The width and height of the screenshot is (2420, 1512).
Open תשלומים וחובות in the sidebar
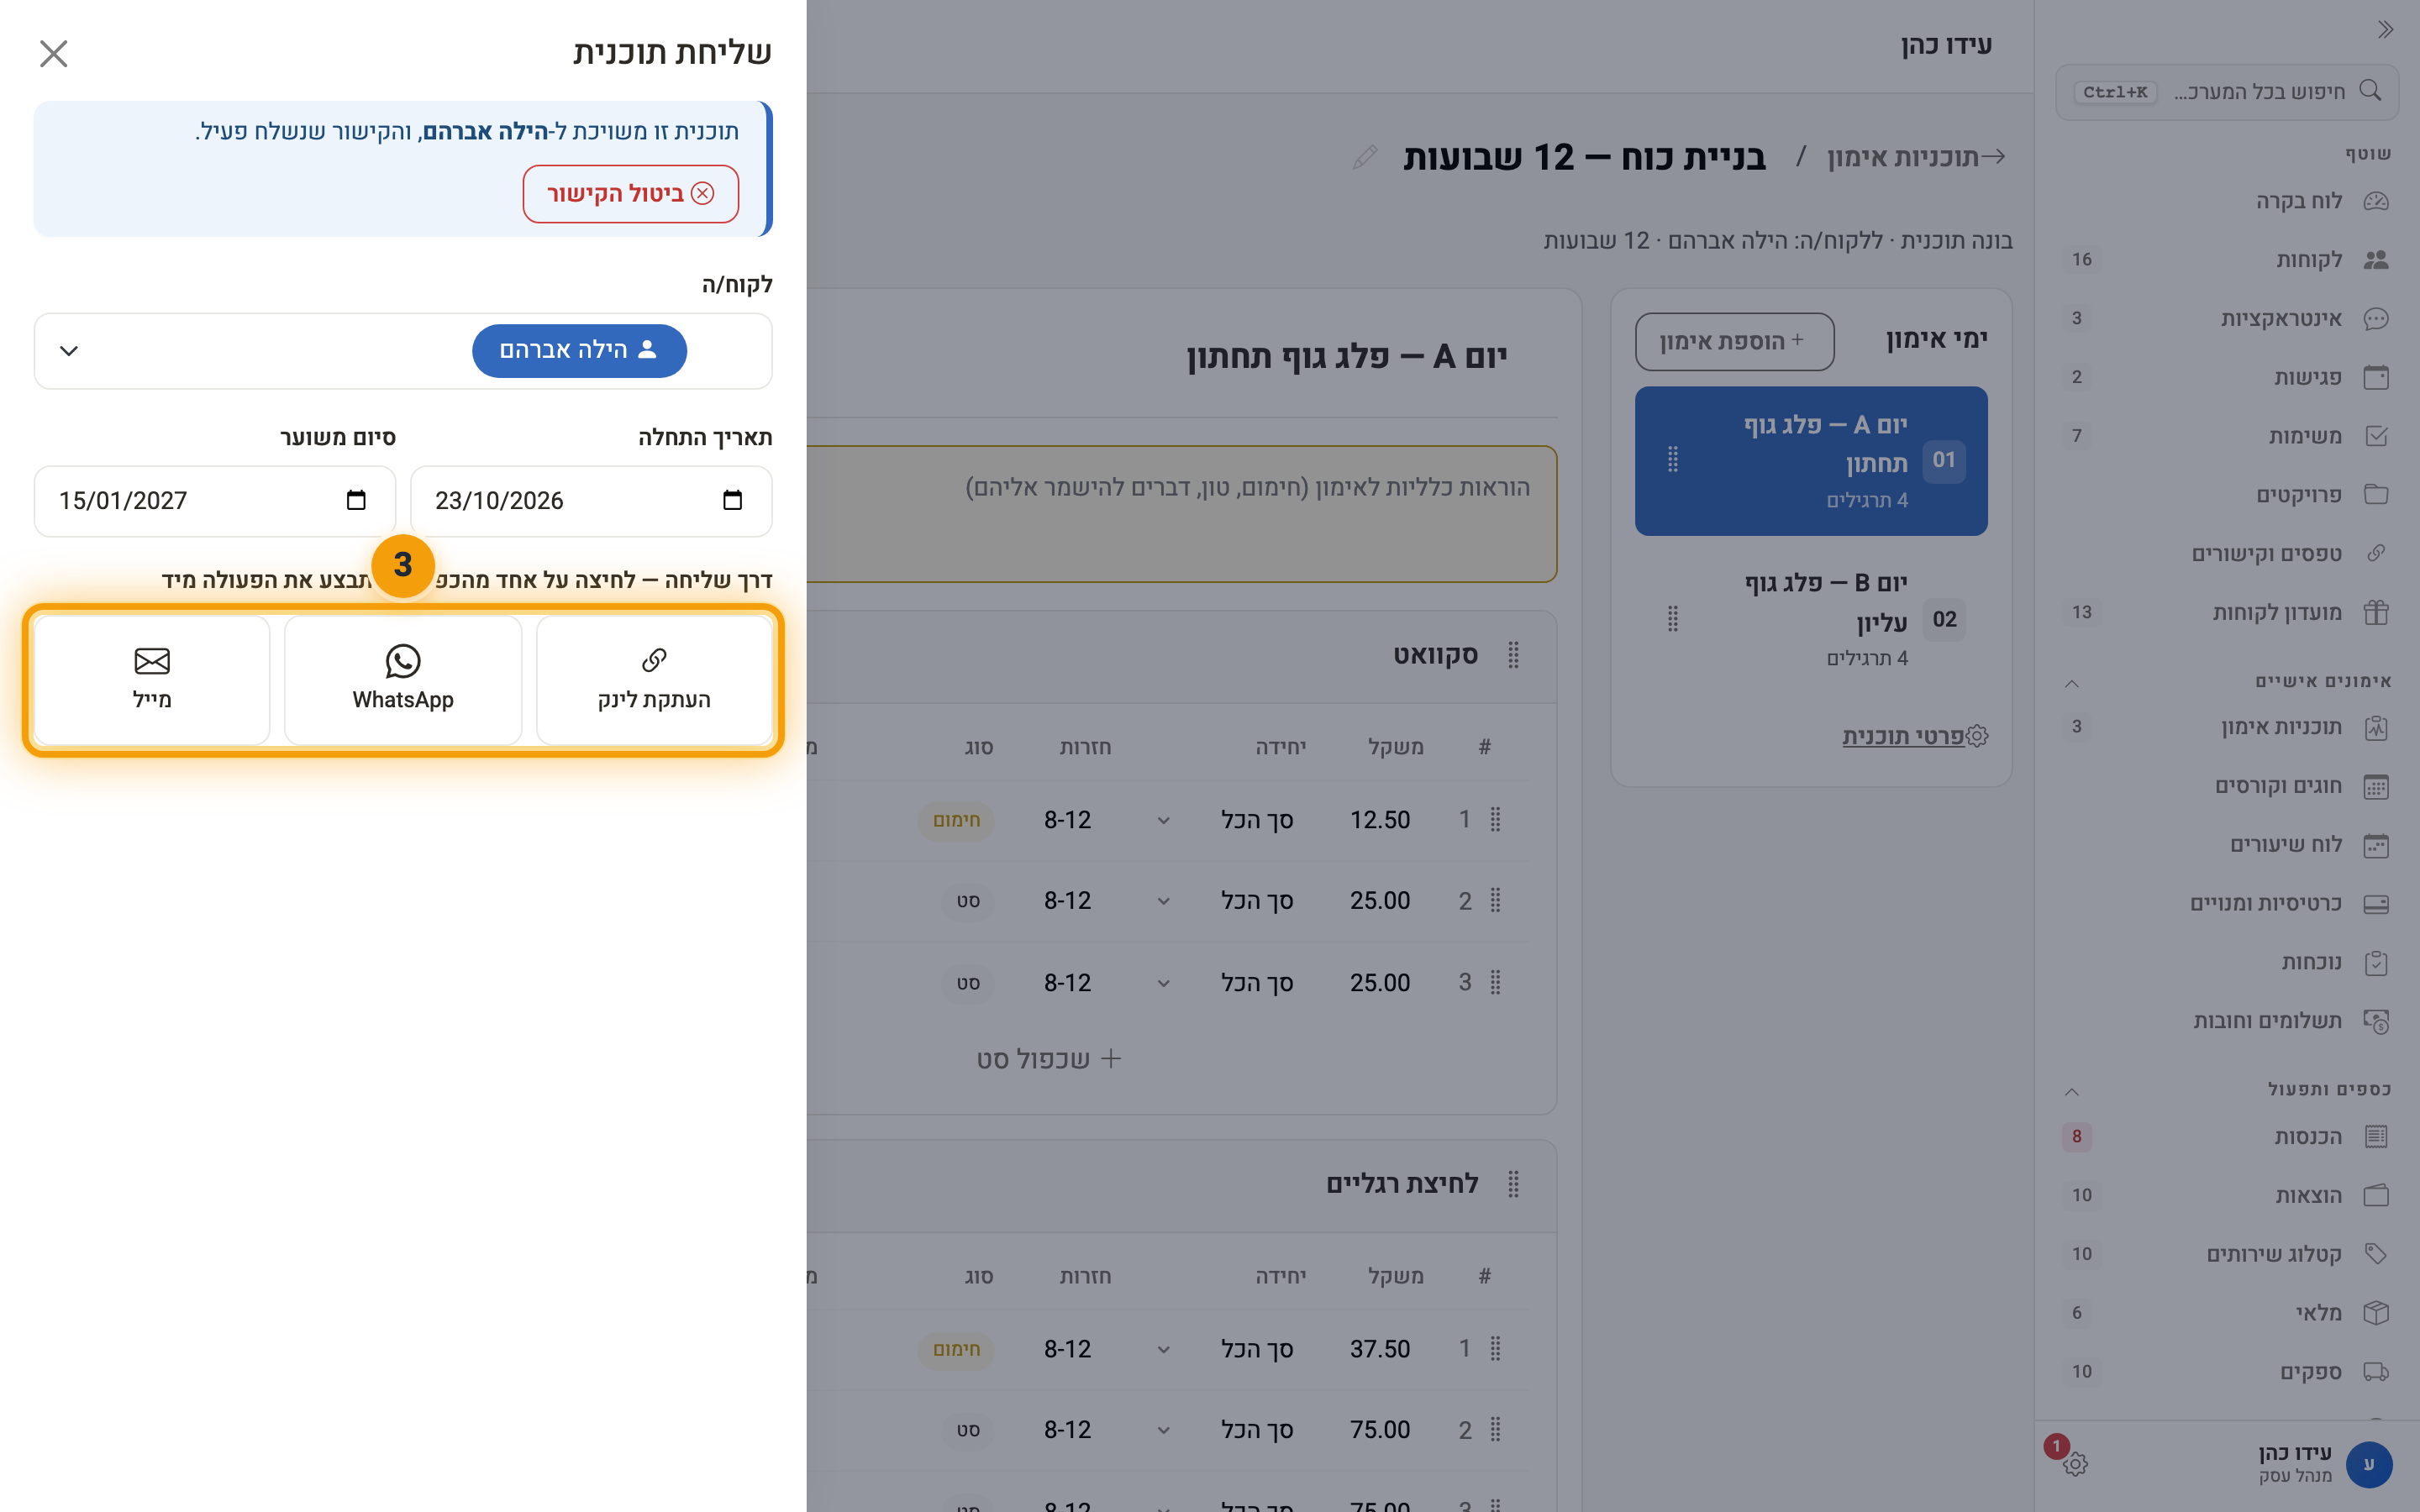coord(2227,1021)
